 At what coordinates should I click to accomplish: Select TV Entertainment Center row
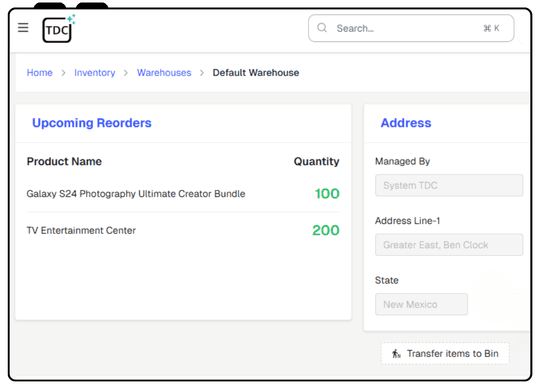point(183,230)
